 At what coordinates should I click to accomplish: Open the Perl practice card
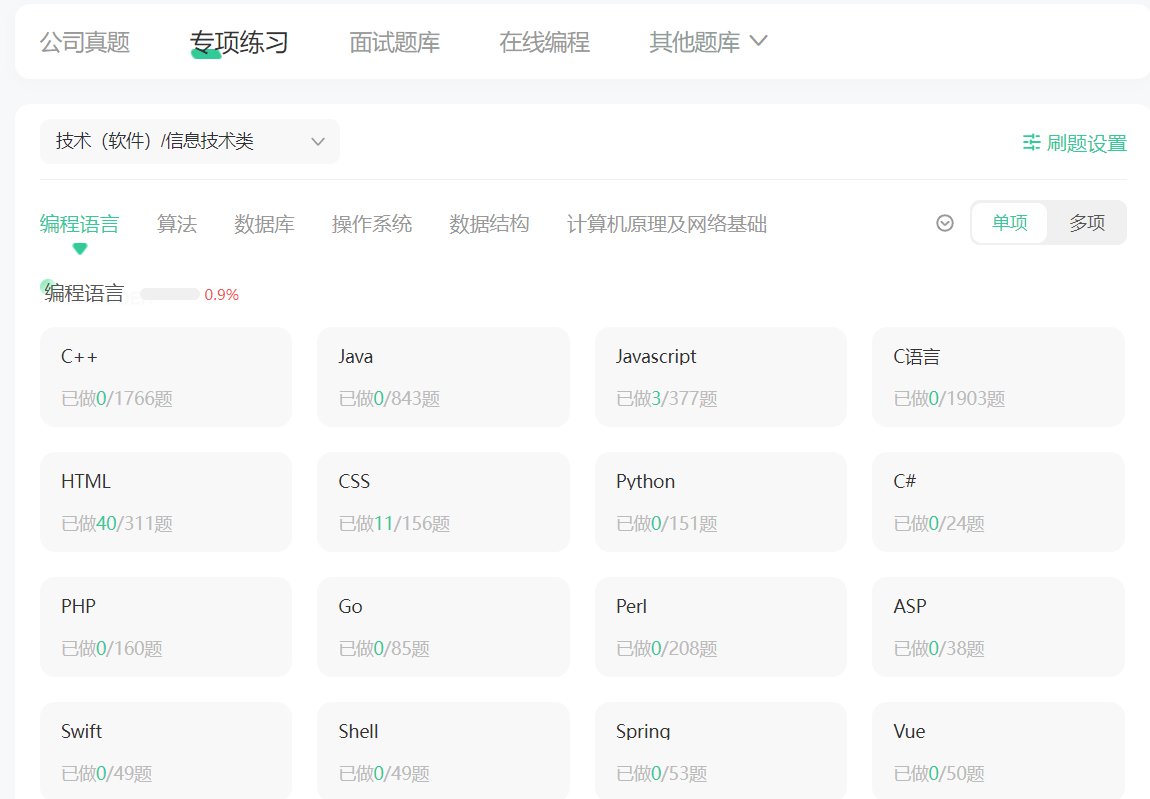click(x=720, y=627)
